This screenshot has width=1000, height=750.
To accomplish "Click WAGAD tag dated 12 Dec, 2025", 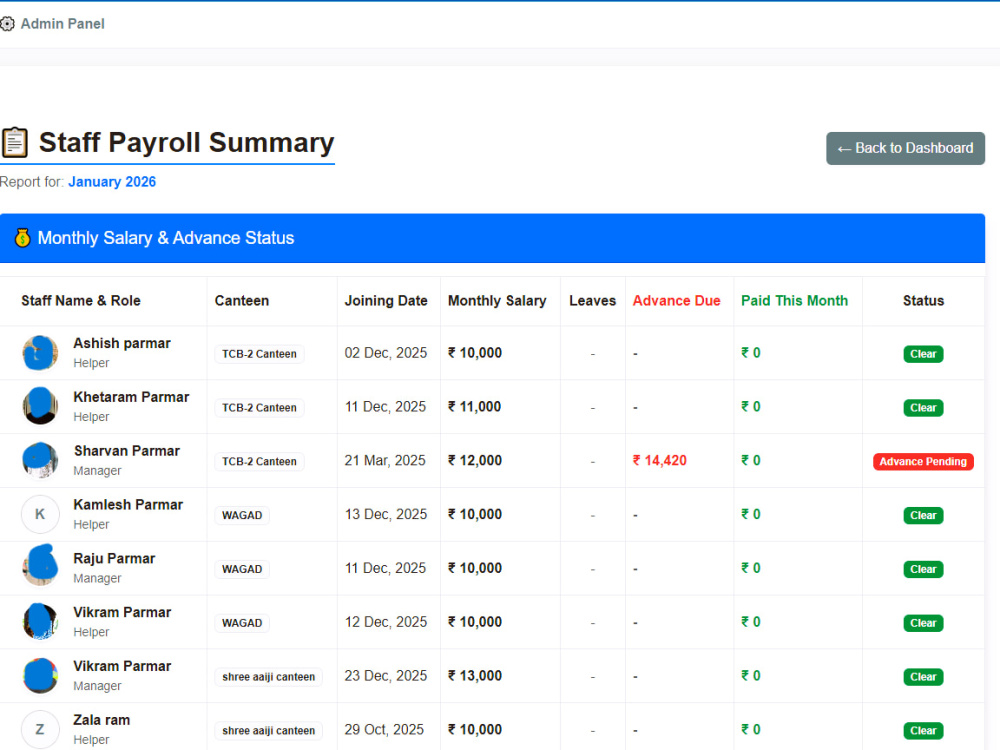I will [x=242, y=623].
